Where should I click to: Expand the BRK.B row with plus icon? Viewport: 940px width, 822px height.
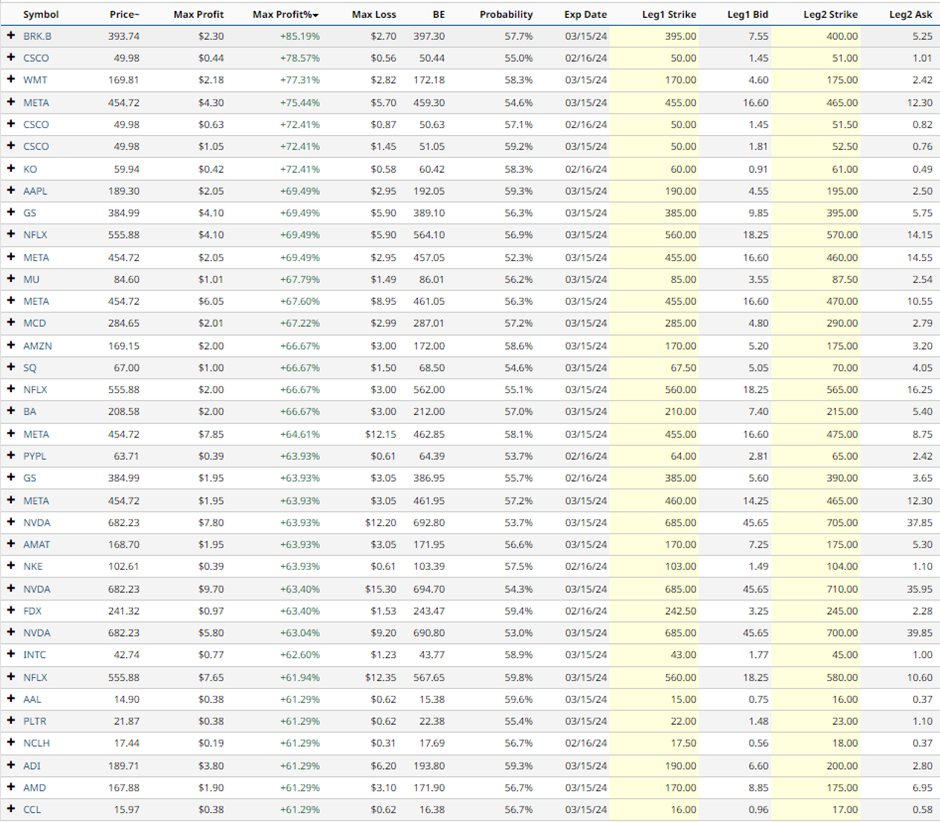[x=11, y=36]
